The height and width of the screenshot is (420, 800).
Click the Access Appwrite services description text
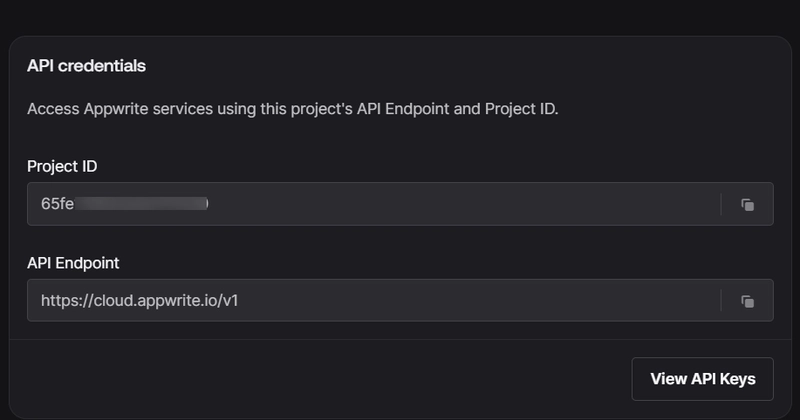(293, 109)
